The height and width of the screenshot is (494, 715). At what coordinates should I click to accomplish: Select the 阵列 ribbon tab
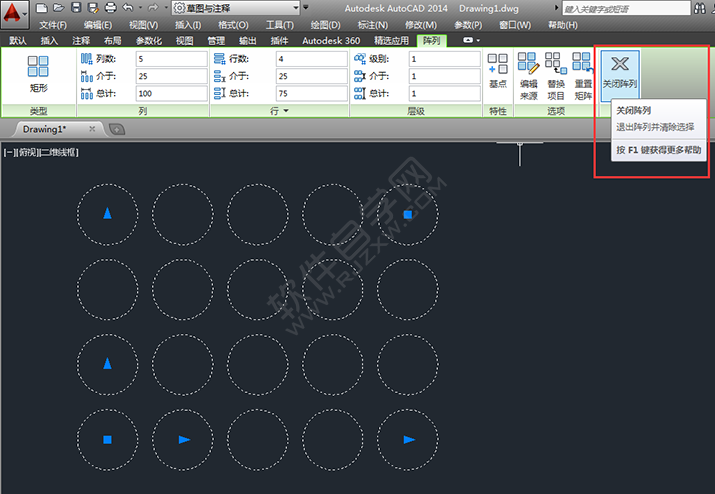[x=431, y=41]
